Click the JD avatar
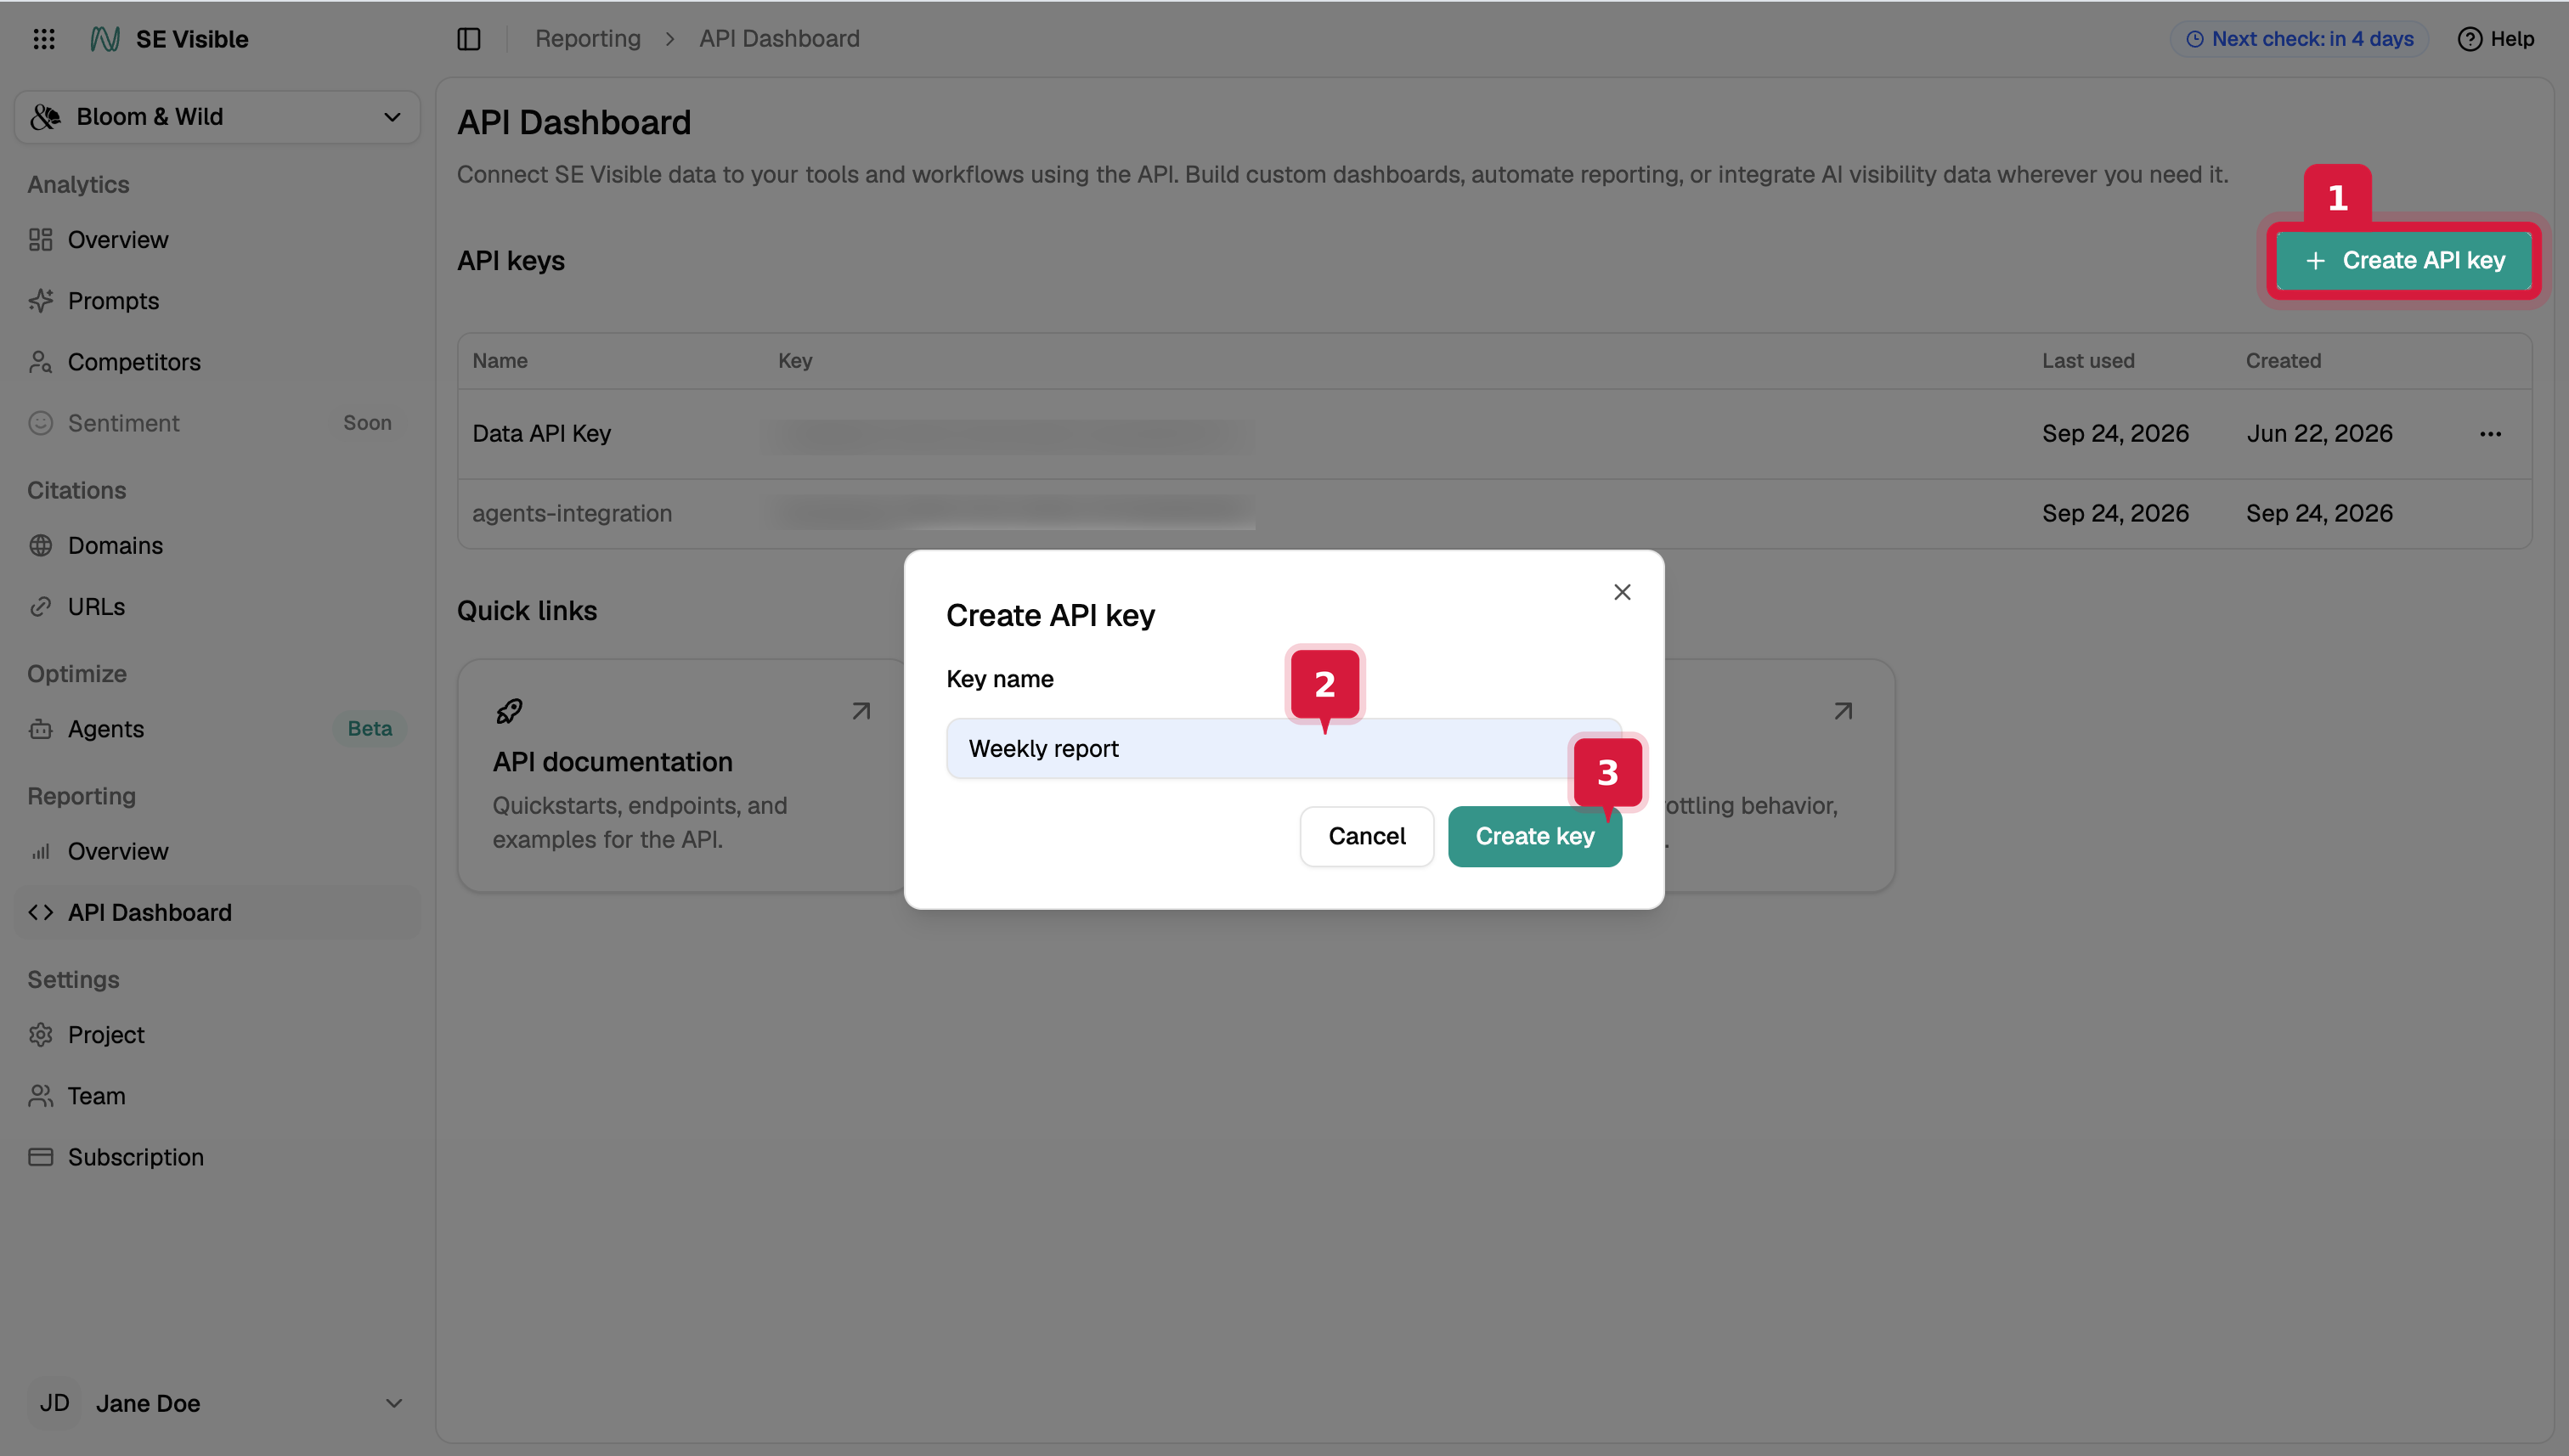The width and height of the screenshot is (2569, 1456). pos(54,1403)
